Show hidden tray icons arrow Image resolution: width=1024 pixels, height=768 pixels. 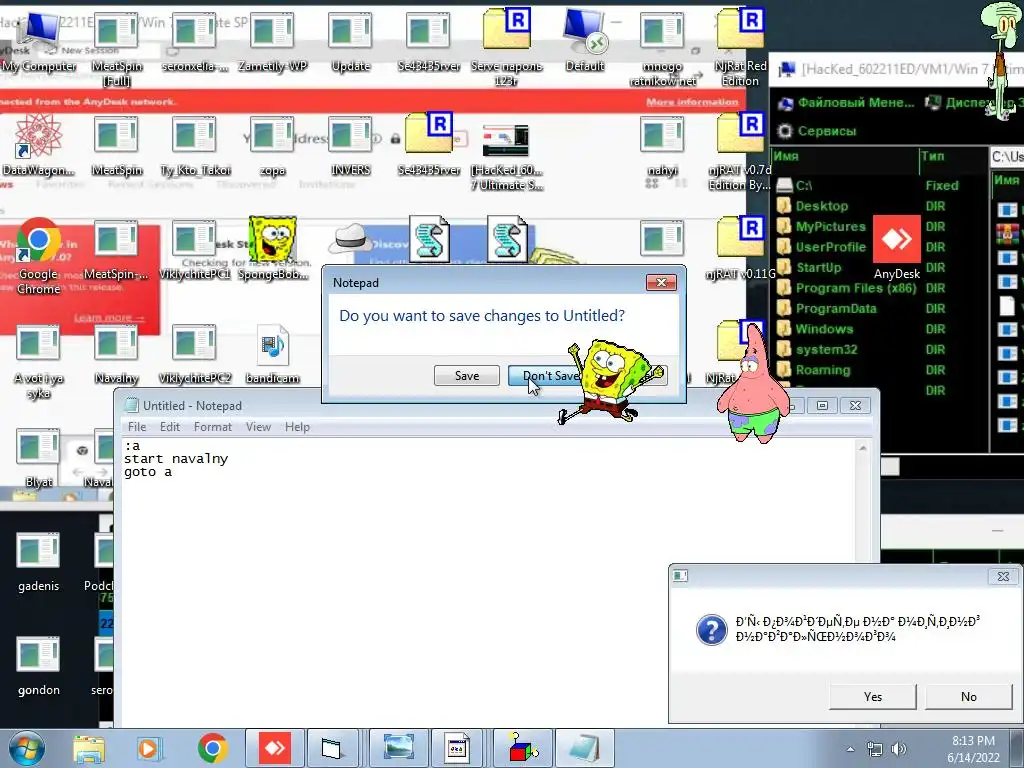(x=850, y=749)
